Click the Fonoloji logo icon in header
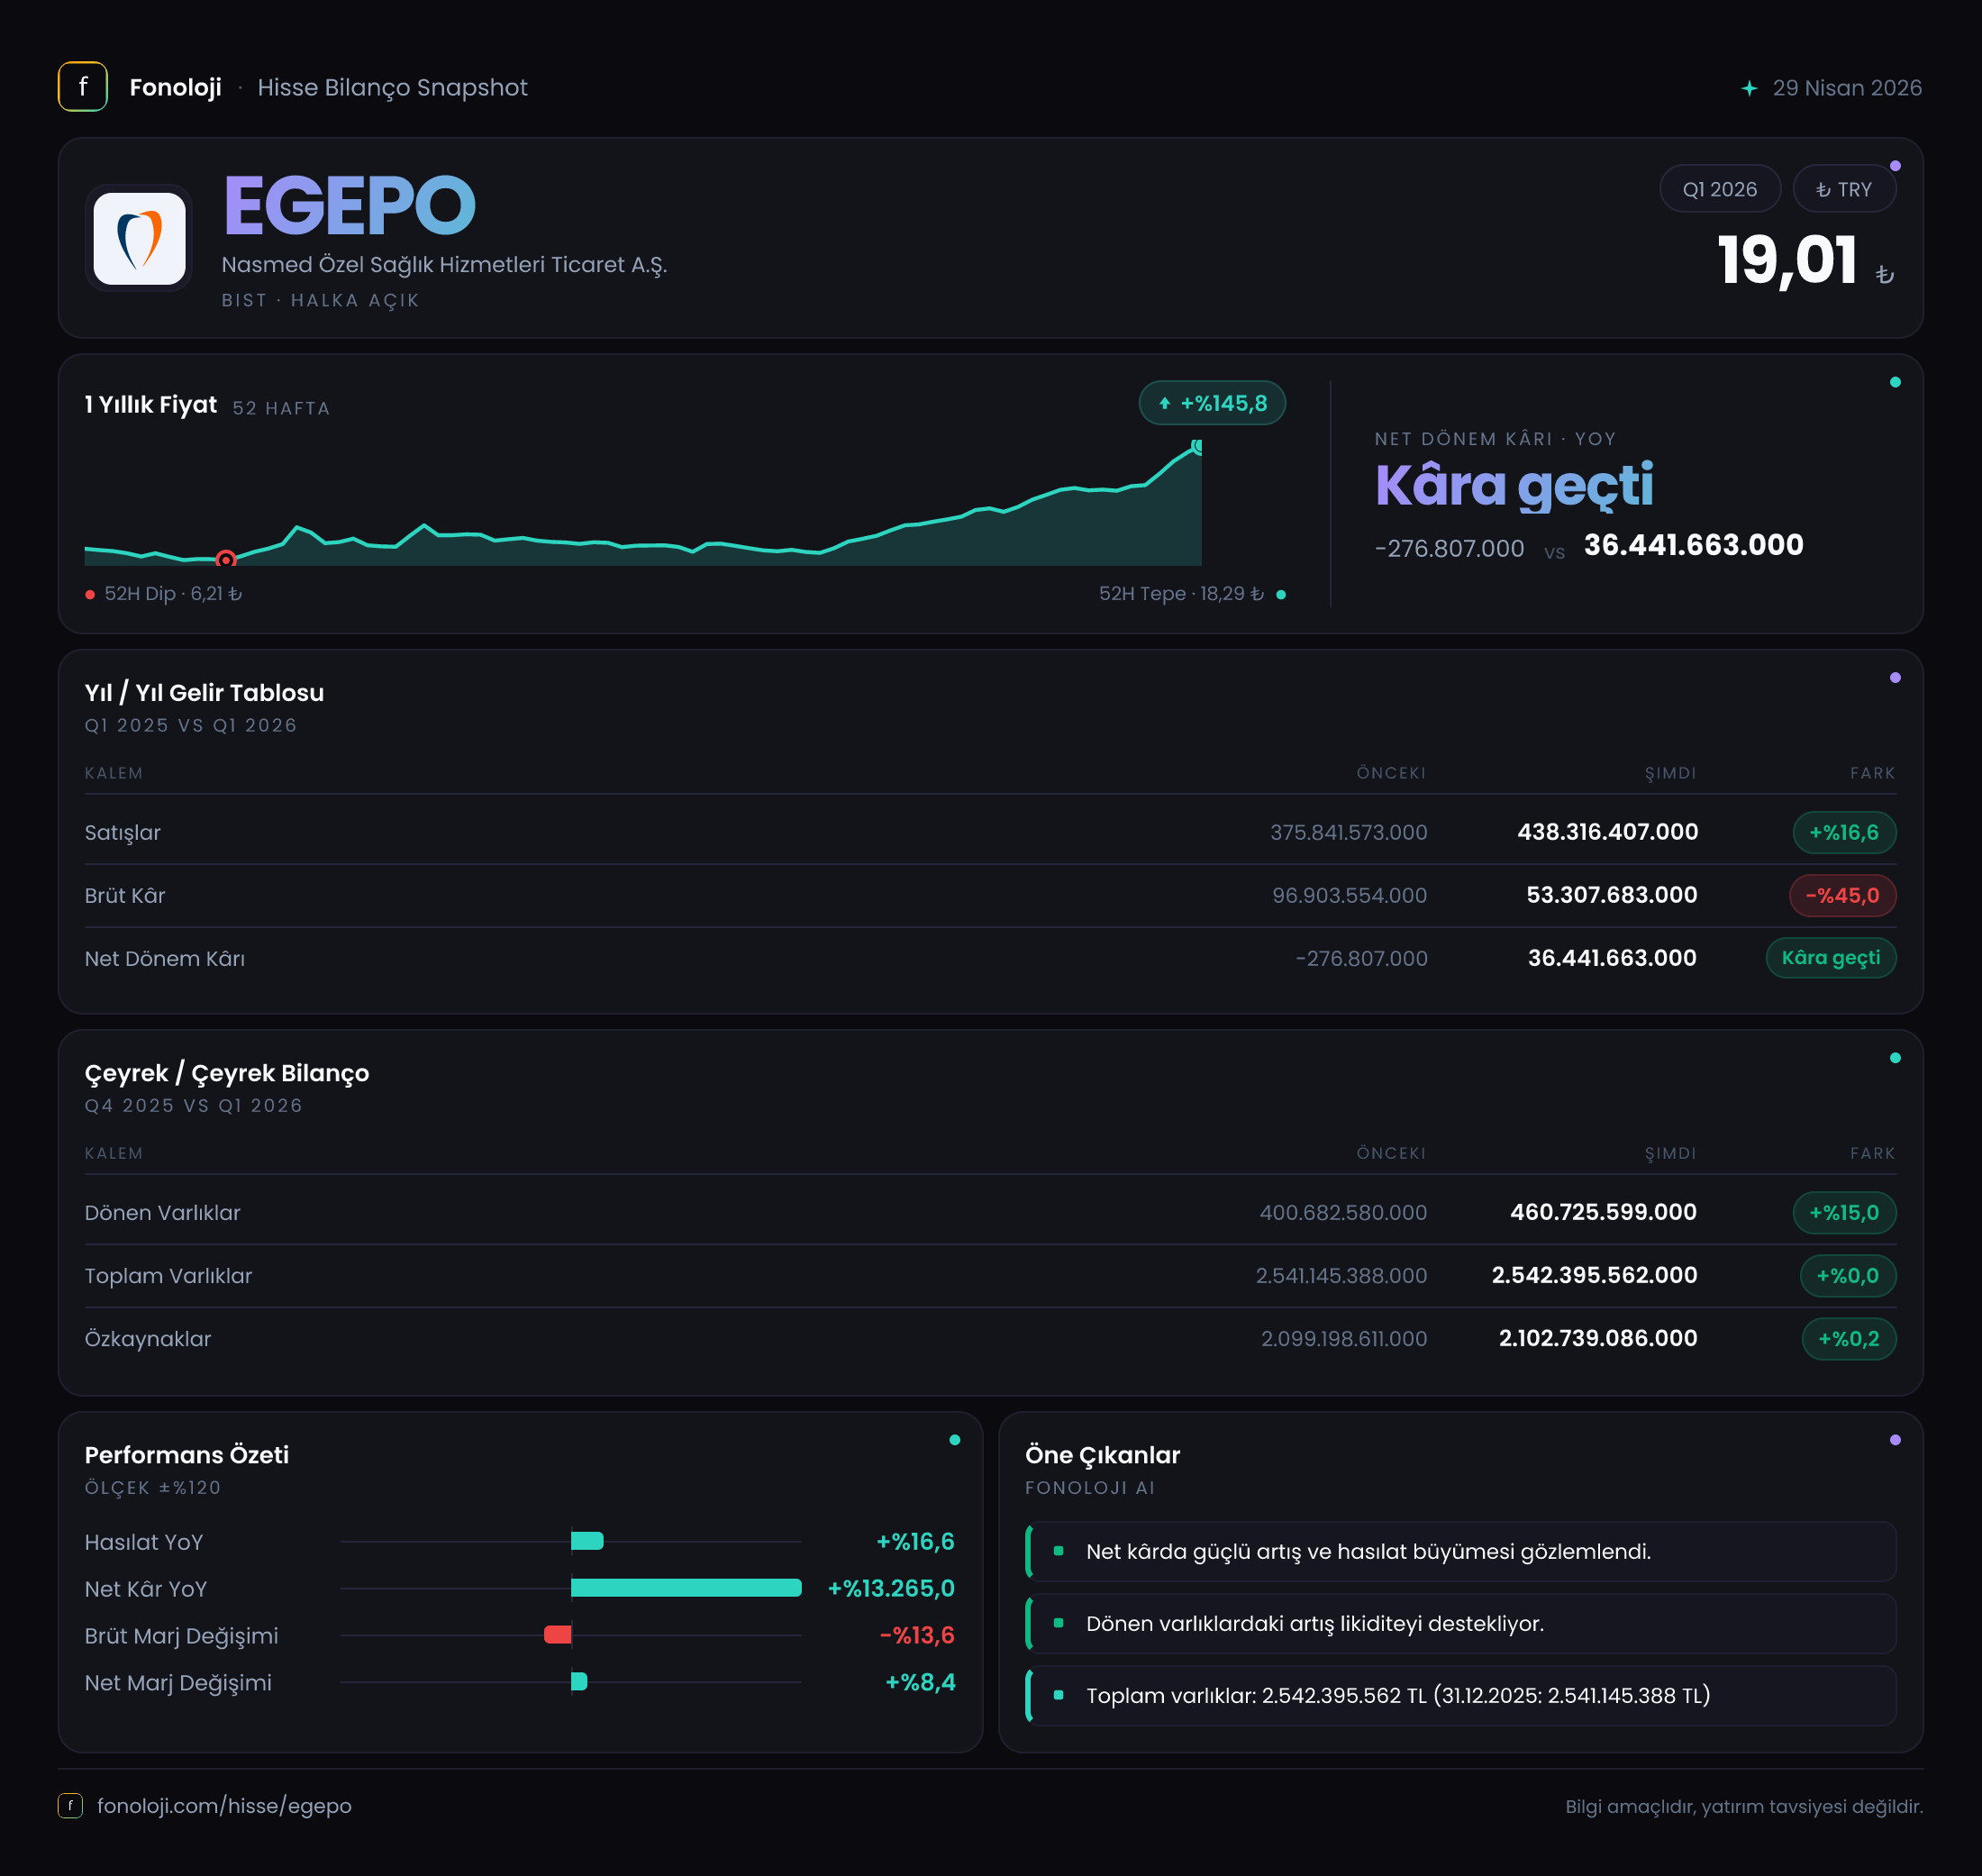This screenshot has width=1982, height=1876. click(x=83, y=87)
